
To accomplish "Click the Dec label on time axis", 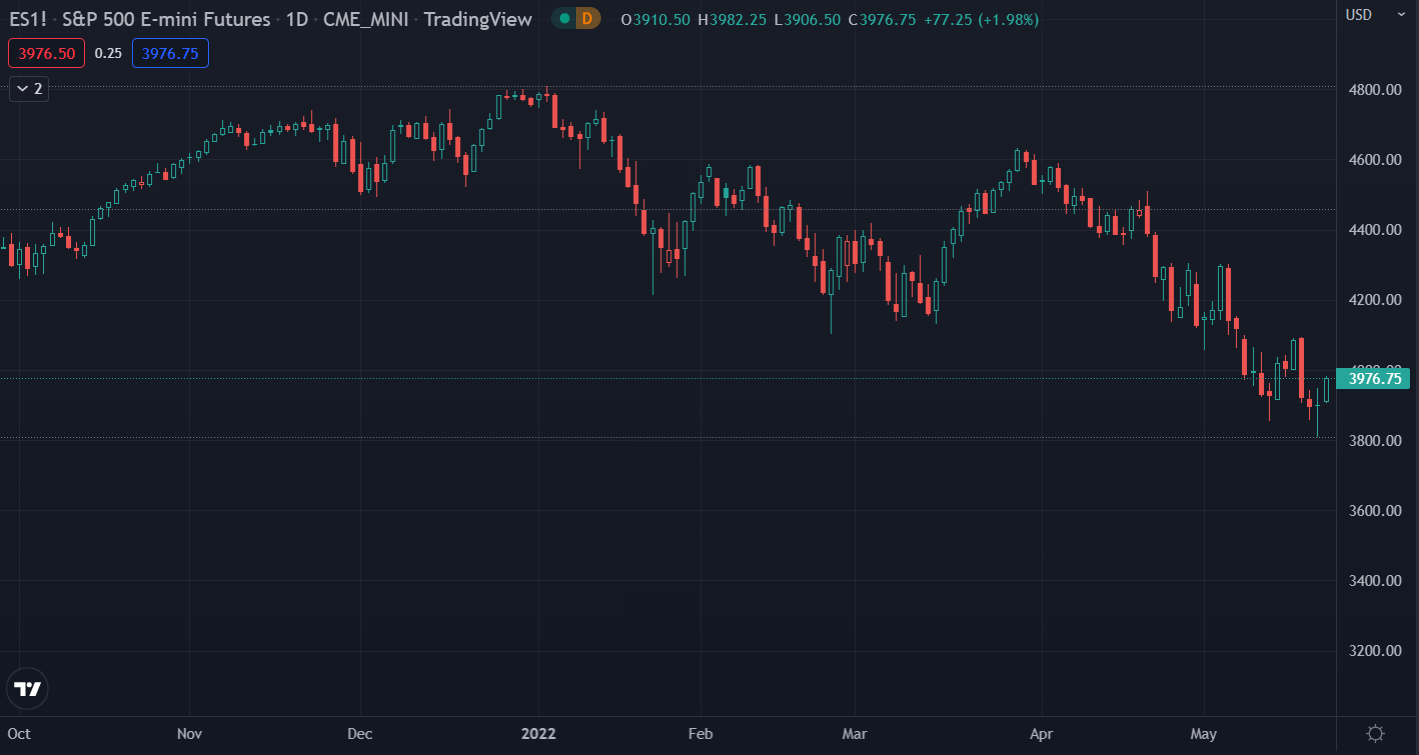I will pos(360,734).
